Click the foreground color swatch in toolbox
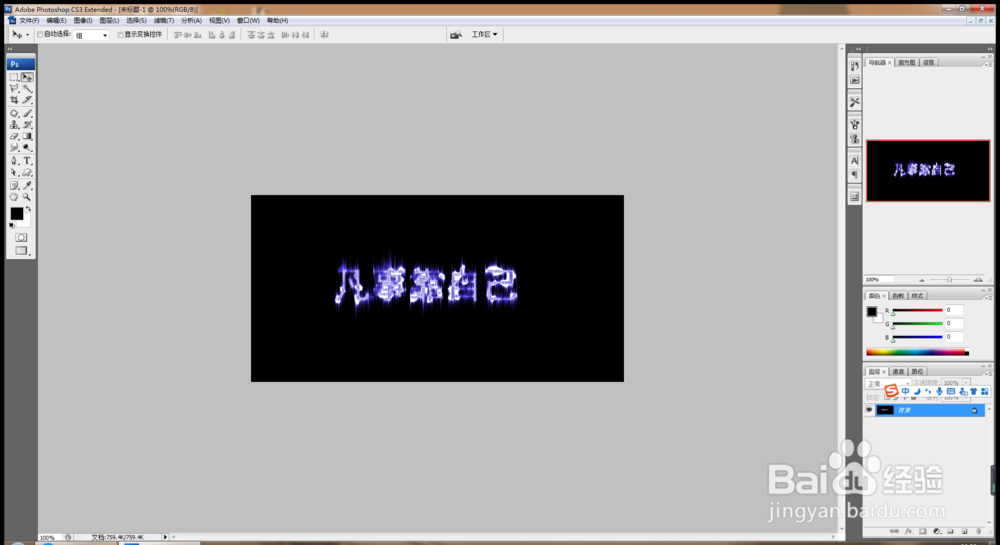1000x545 pixels. [x=17, y=214]
